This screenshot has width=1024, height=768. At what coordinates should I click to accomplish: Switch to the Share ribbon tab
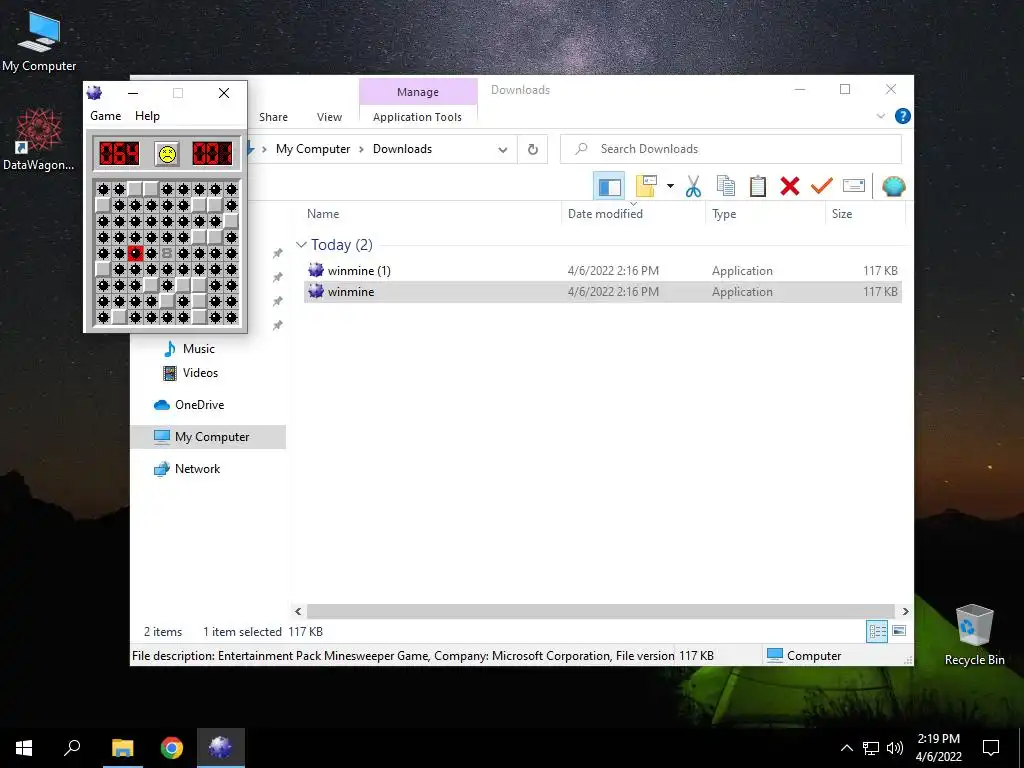click(x=273, y=117)
